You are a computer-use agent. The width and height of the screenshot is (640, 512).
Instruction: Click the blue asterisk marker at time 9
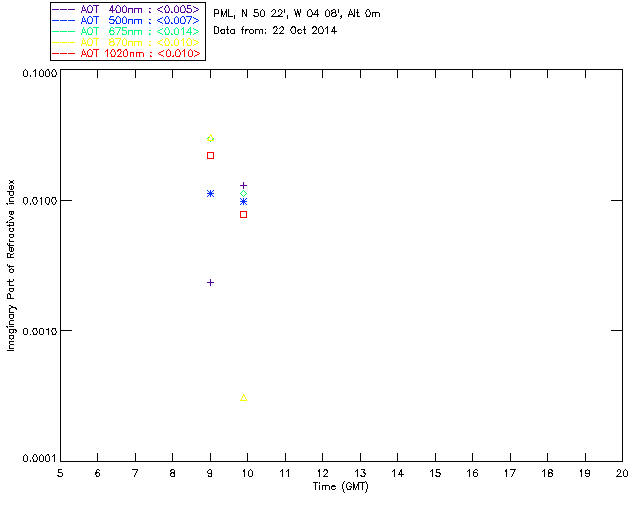point(210,194)
